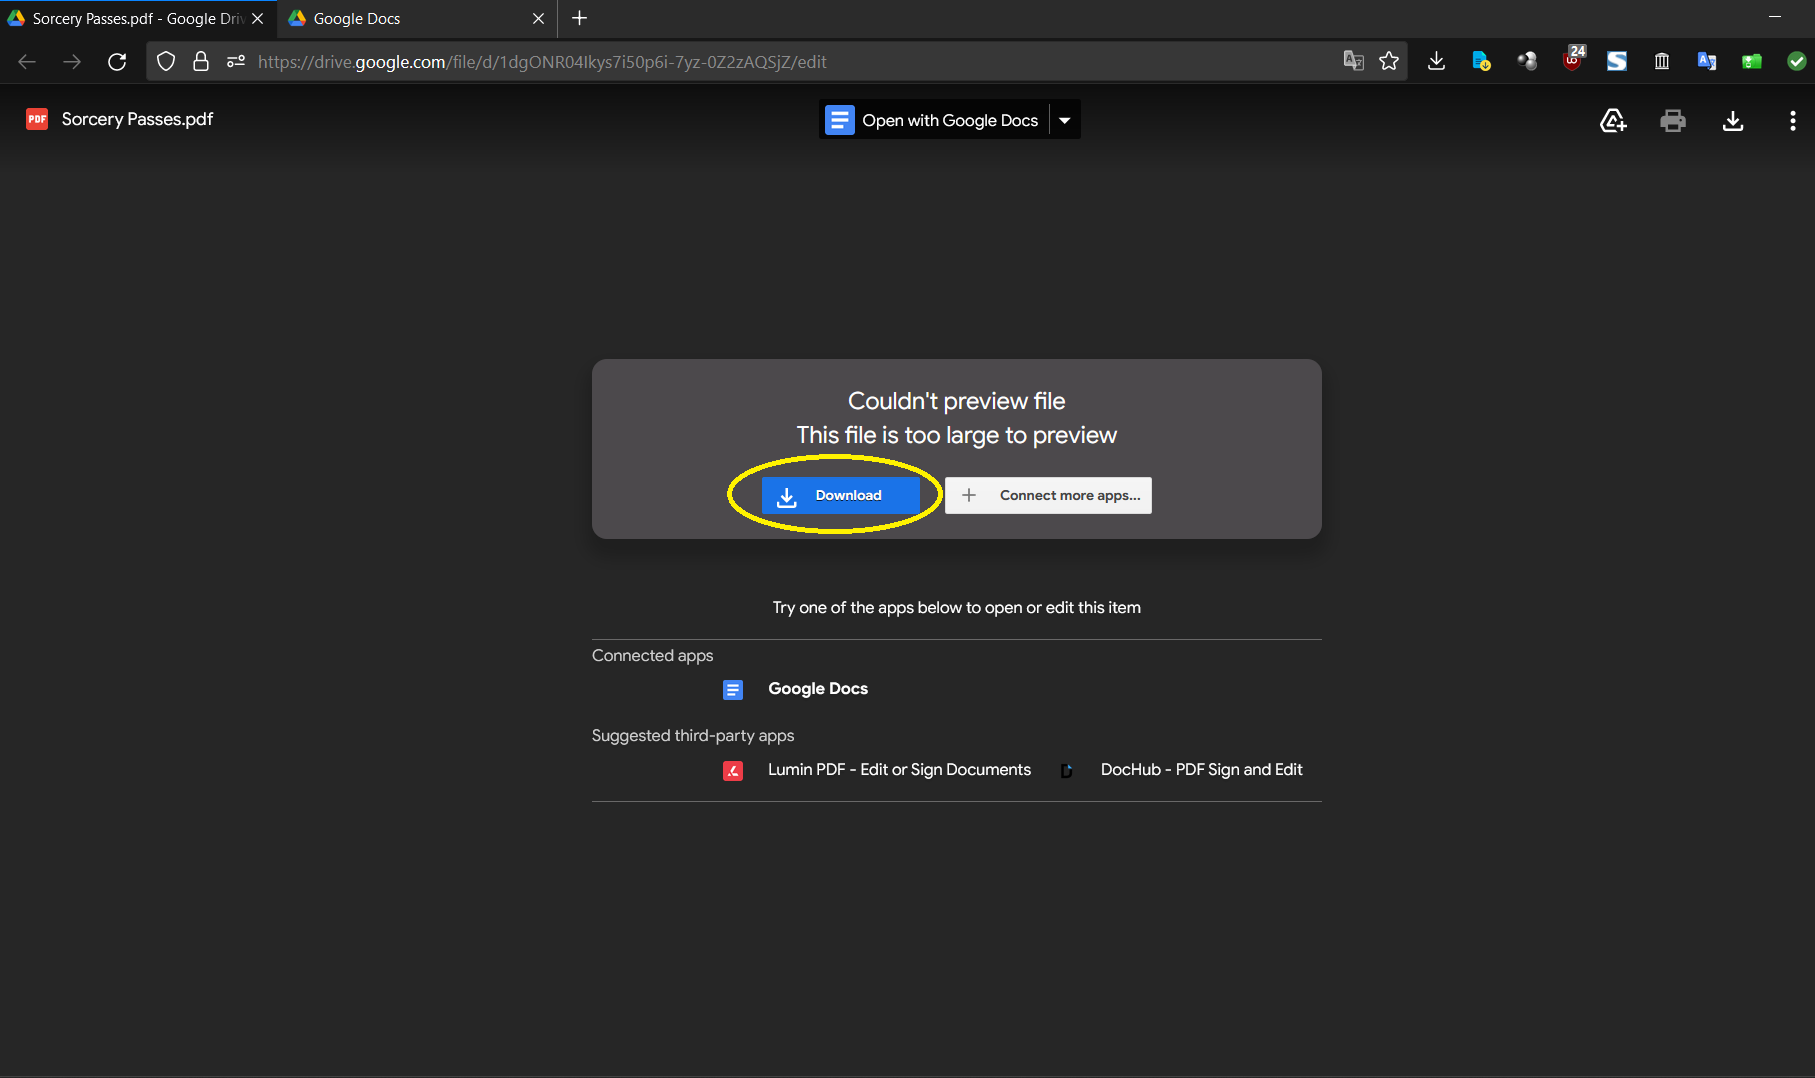Click Connect more apps button
The width and height of the screenshot is (1815, 1078).
click(x=1048, y=495)
